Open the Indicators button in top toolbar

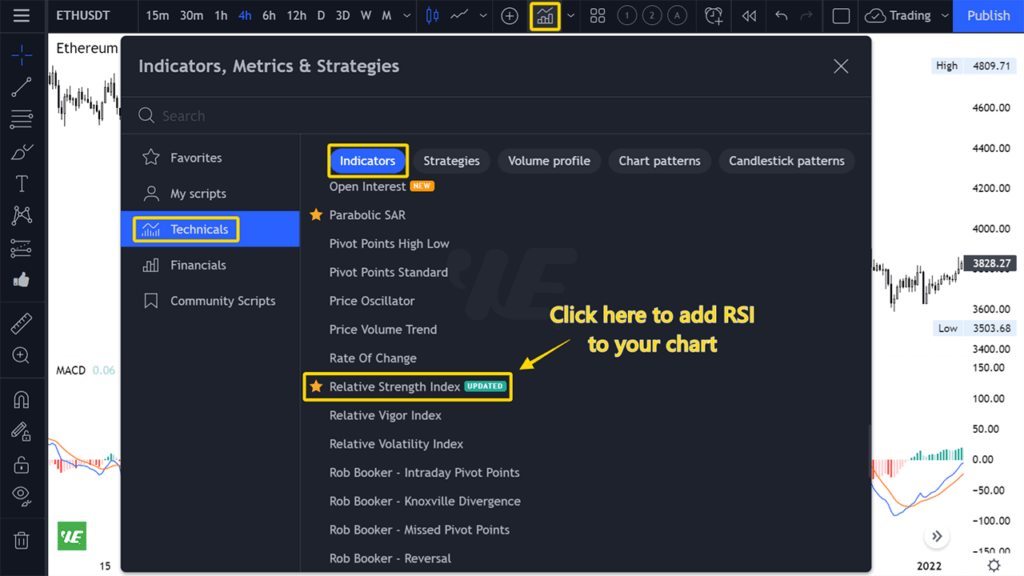coord(544,16)
